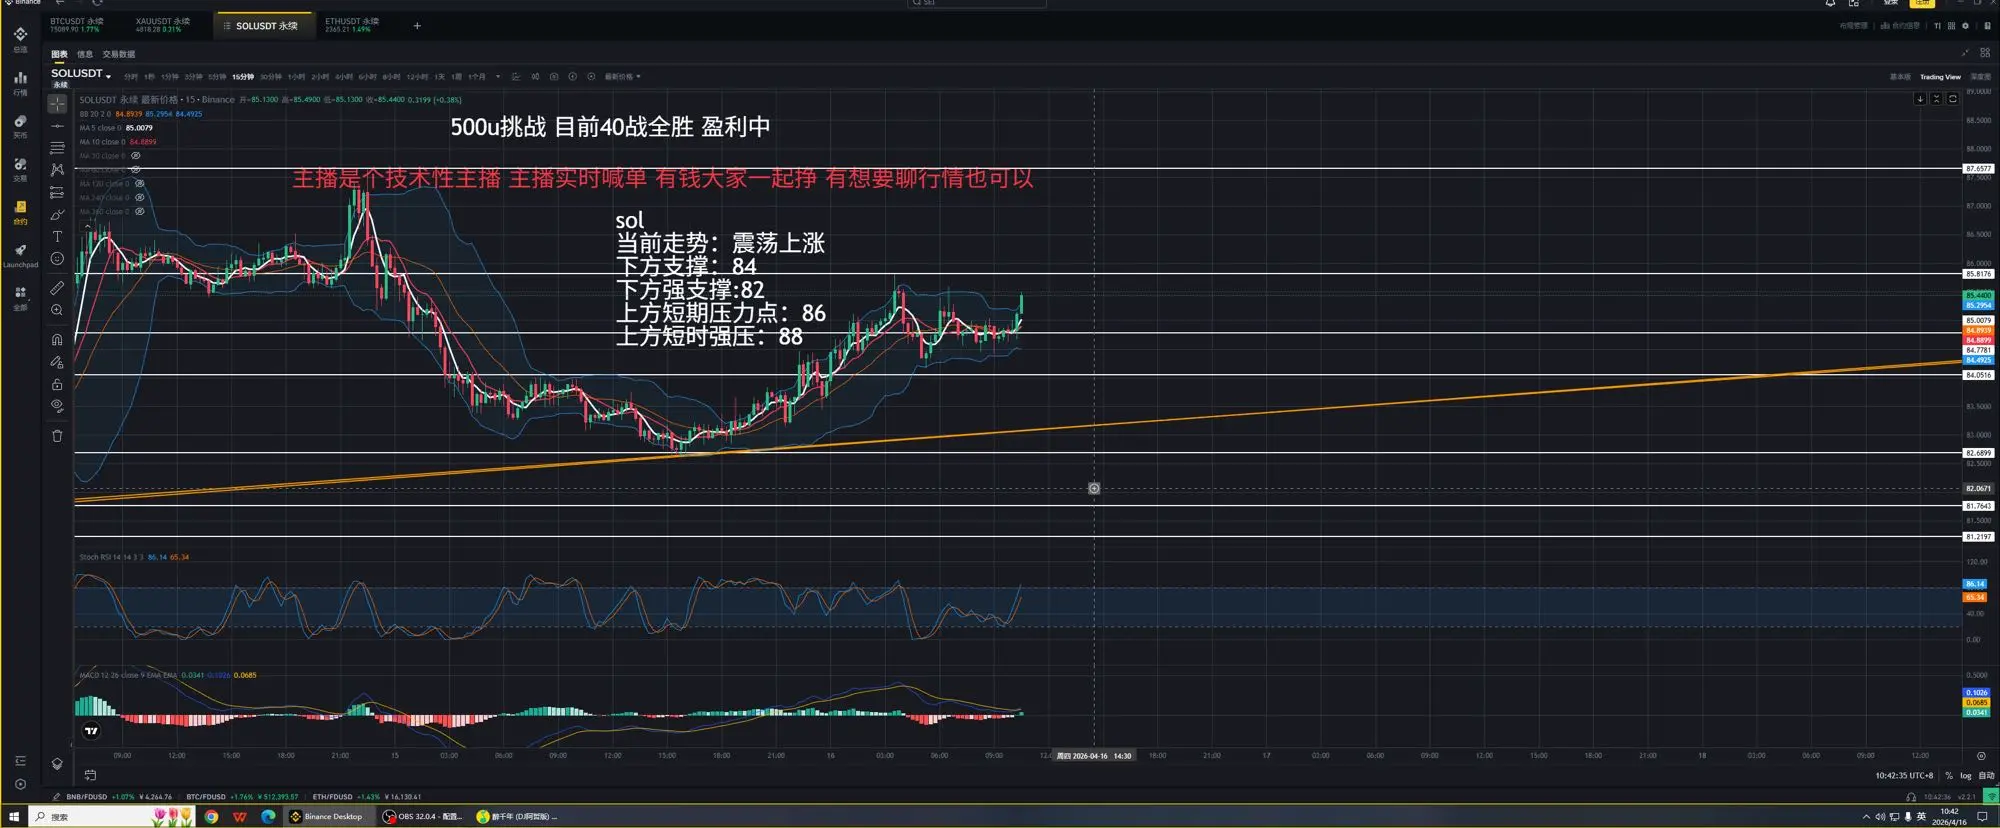Select the crosshair cursor tool
Image resolution: width=2000 pixels, height=828 pixels.
tap(57, 104)
